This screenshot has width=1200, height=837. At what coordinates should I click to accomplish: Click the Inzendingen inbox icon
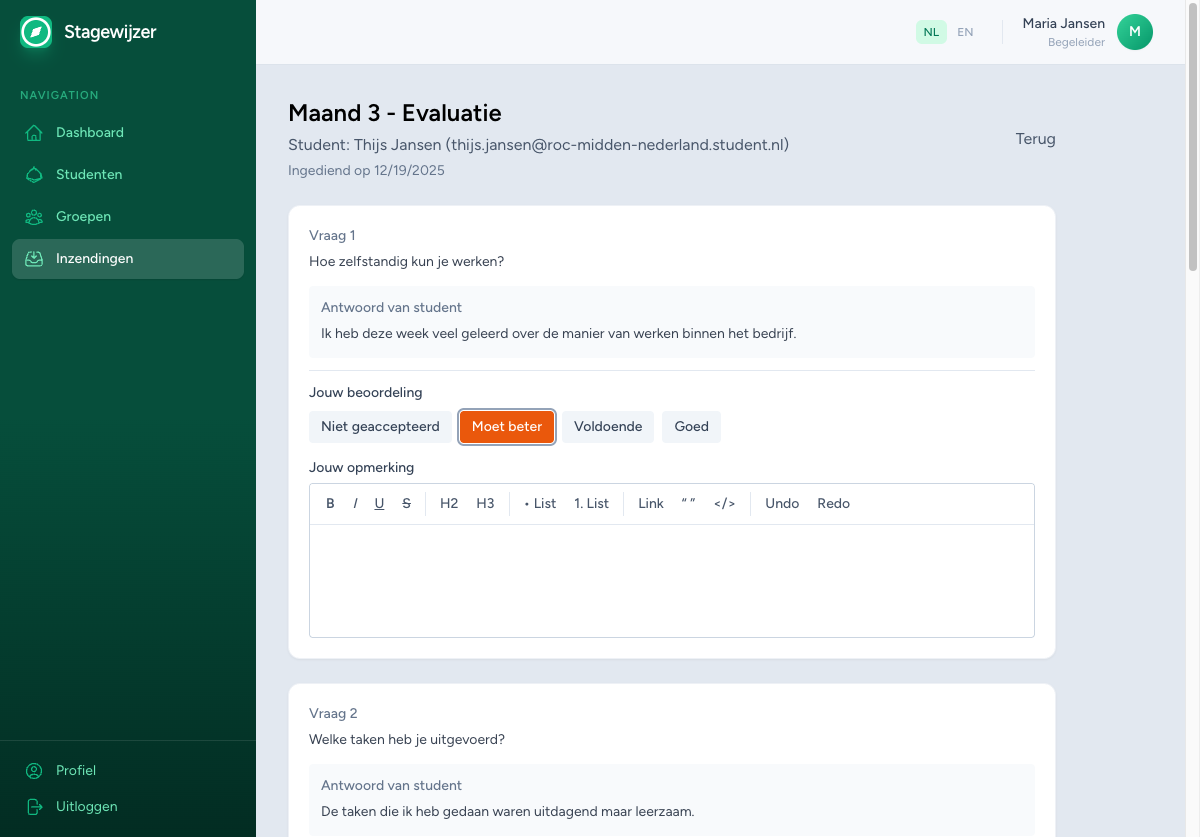pyautogui.click(x=33, y=258)
